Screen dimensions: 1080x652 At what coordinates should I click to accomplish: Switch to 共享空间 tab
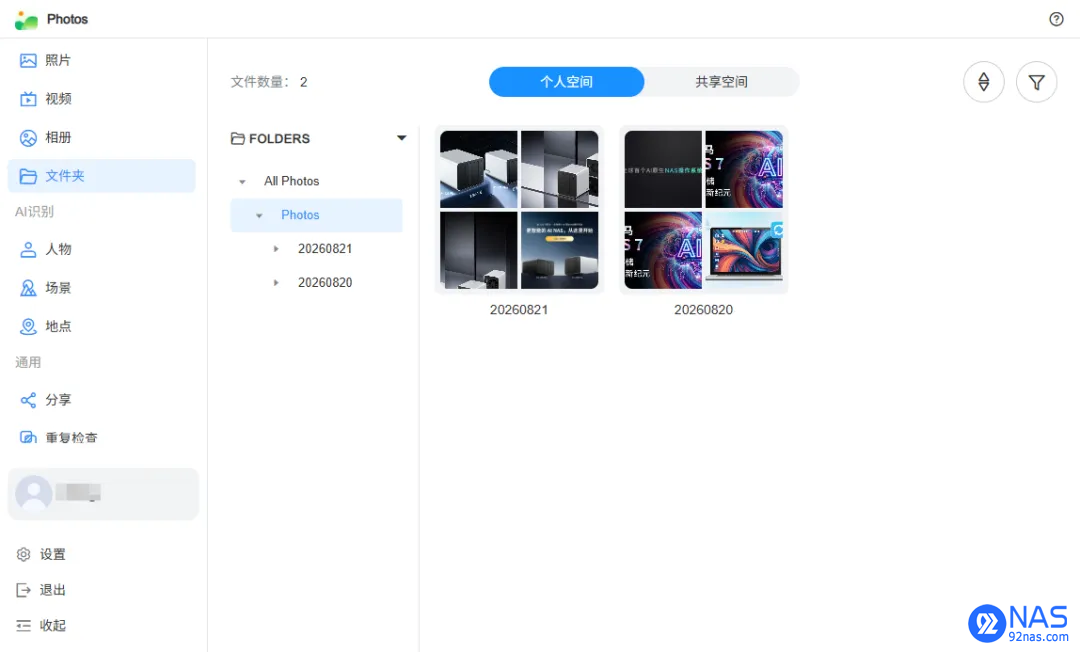[x=721, y=82]
